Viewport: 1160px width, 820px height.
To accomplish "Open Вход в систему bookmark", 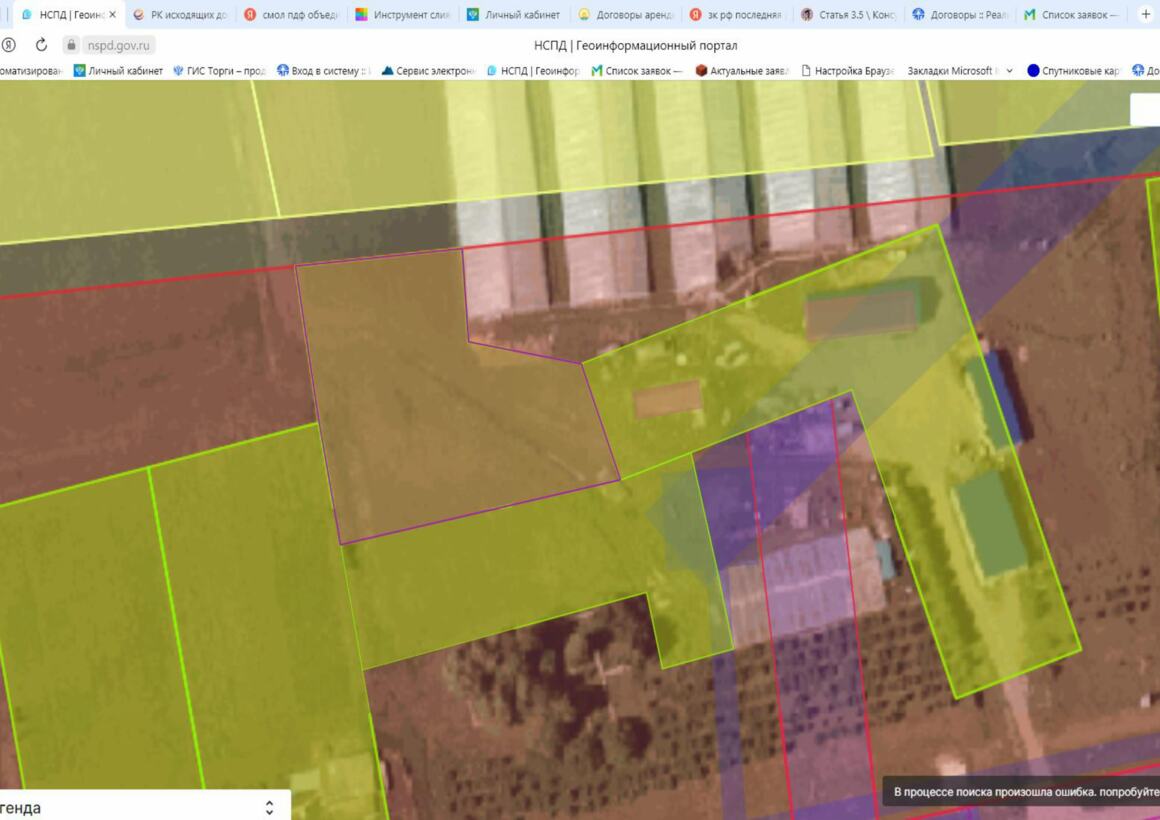I will click(x=324, y=71).
